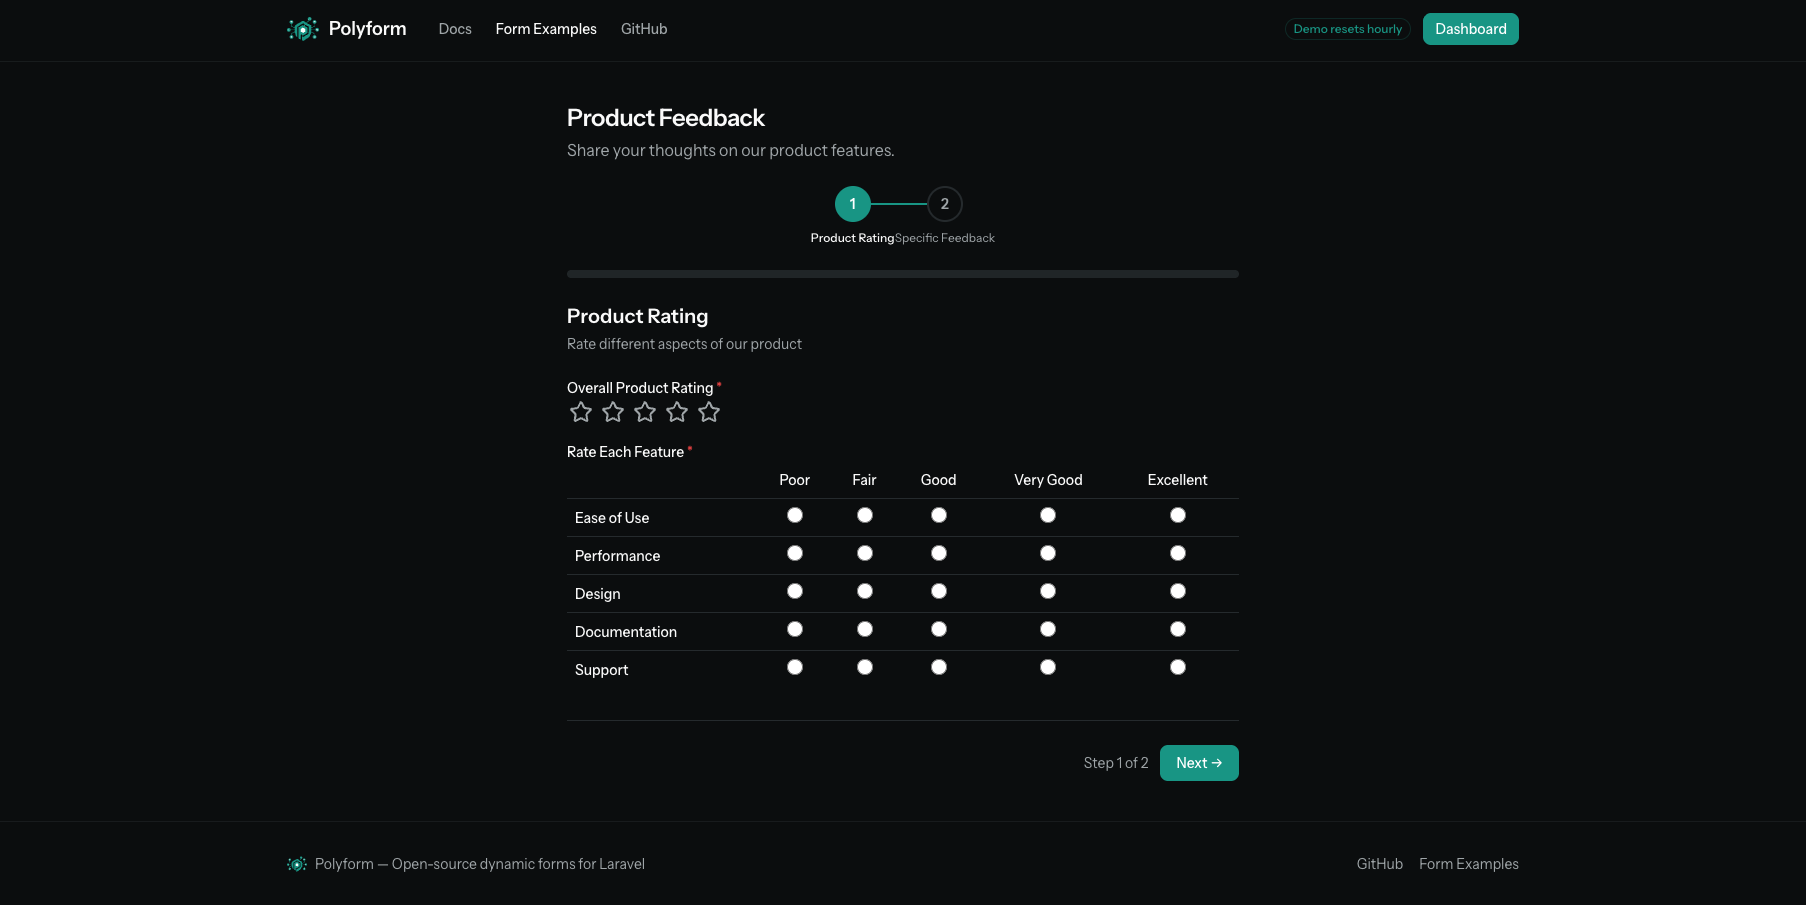
Task: Click the step 2 Specific Feedback circle
Action: tap(945, 203)
